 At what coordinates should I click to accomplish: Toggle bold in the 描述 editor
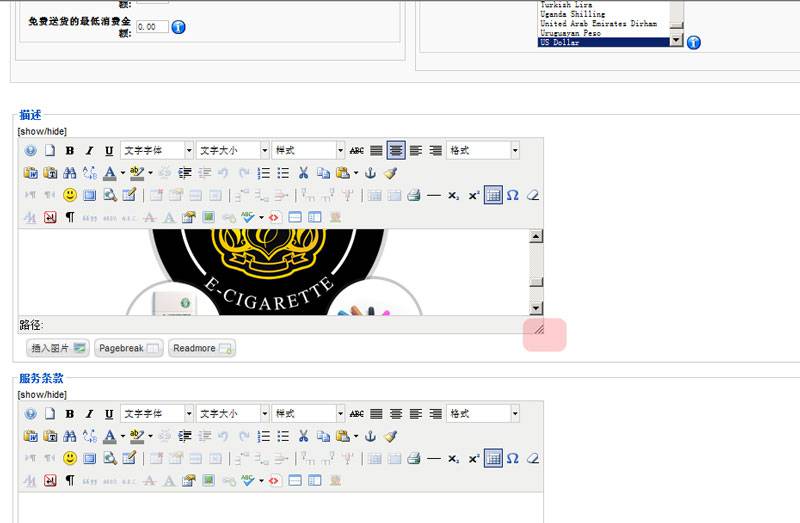coord(70,150)
